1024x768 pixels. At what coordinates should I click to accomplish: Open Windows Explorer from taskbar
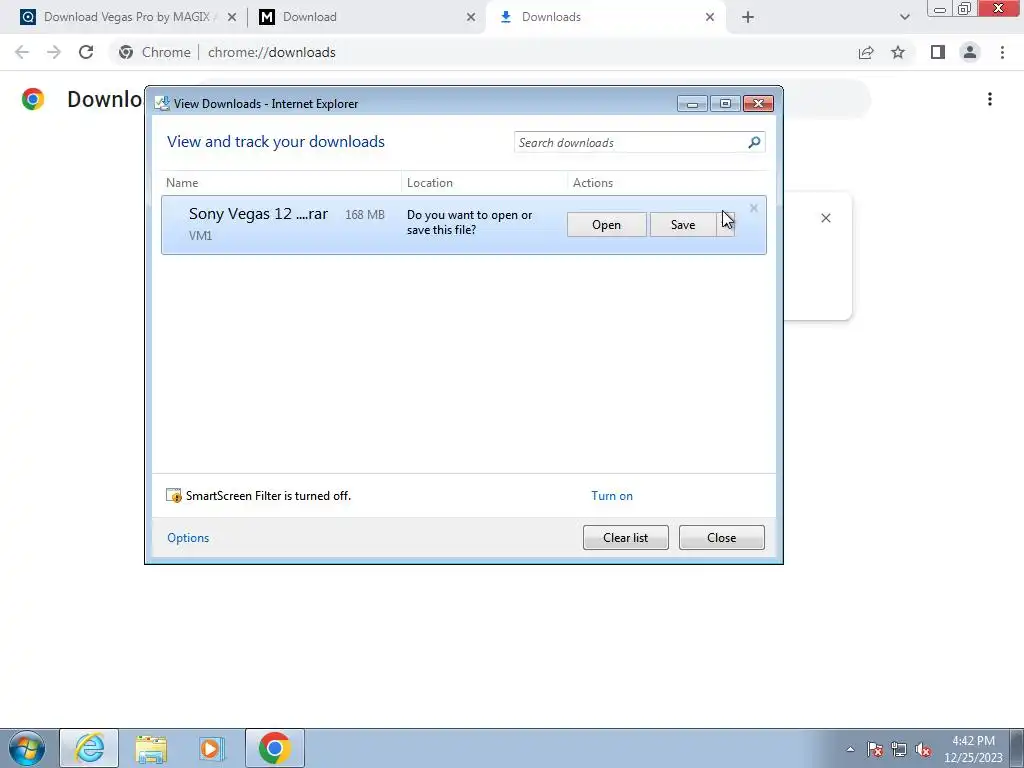[151, 748]
